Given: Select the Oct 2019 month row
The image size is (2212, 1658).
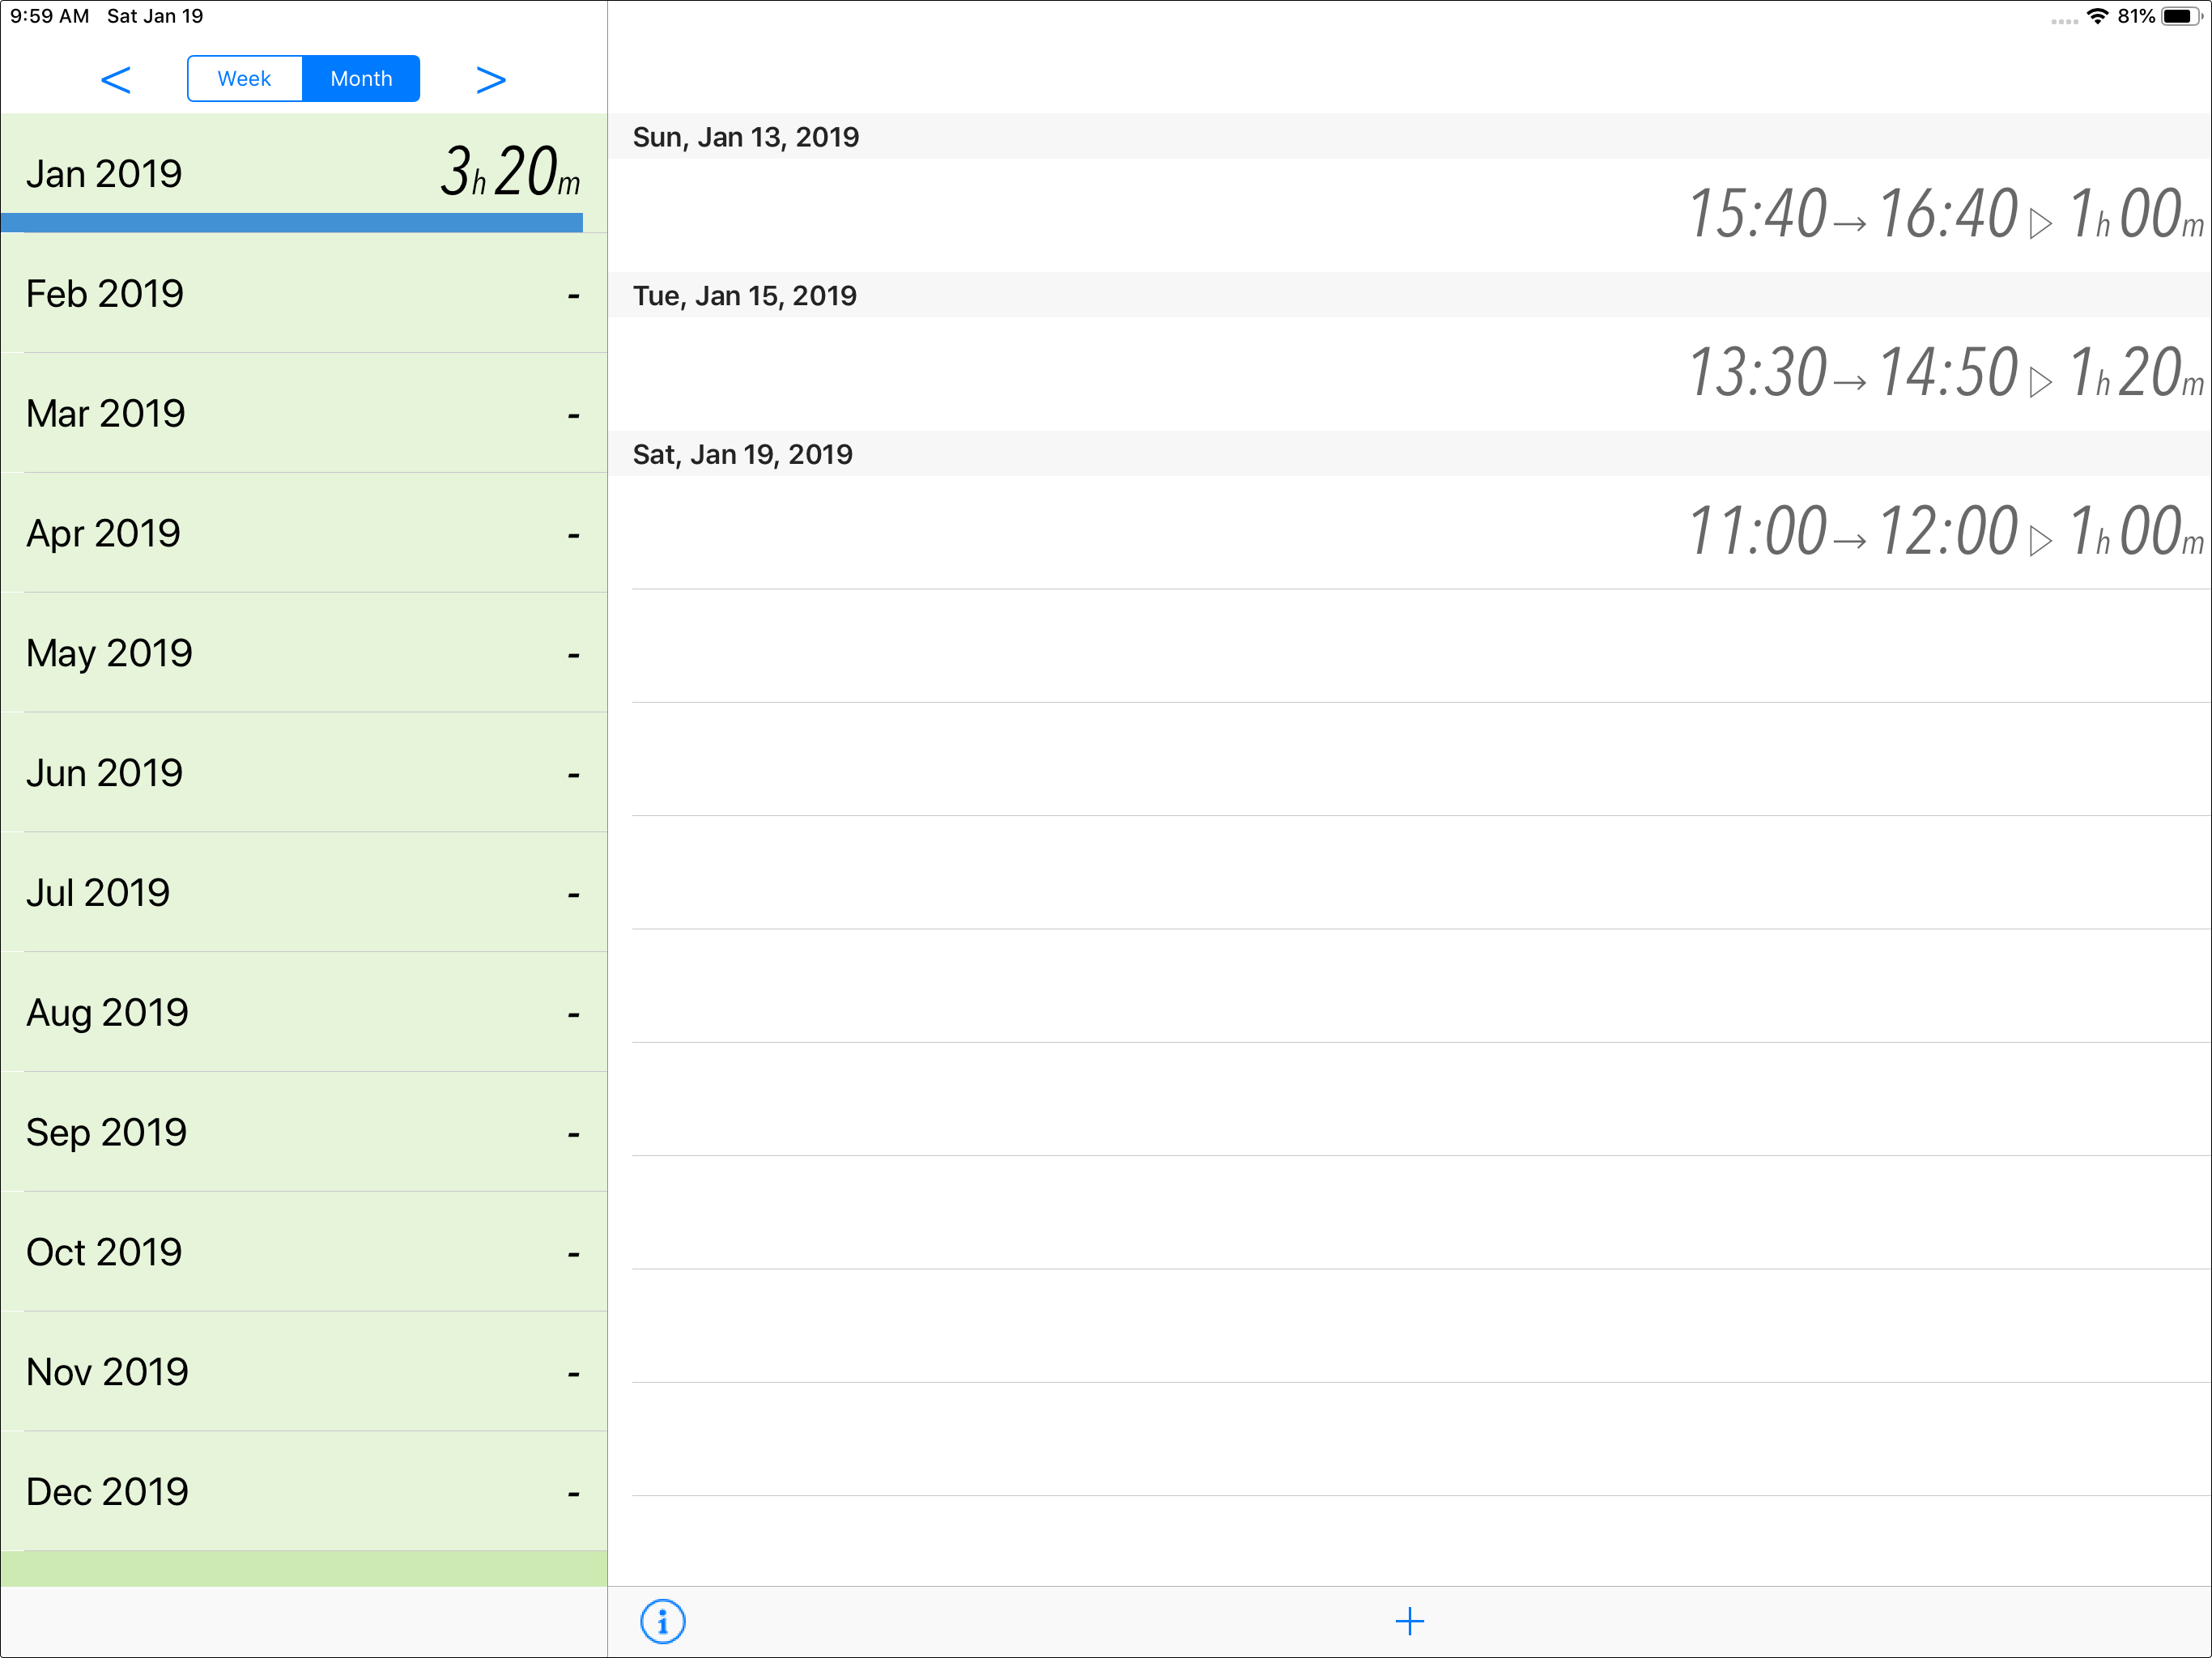Looking at the screenshot, I should [x=304, y=1252].
